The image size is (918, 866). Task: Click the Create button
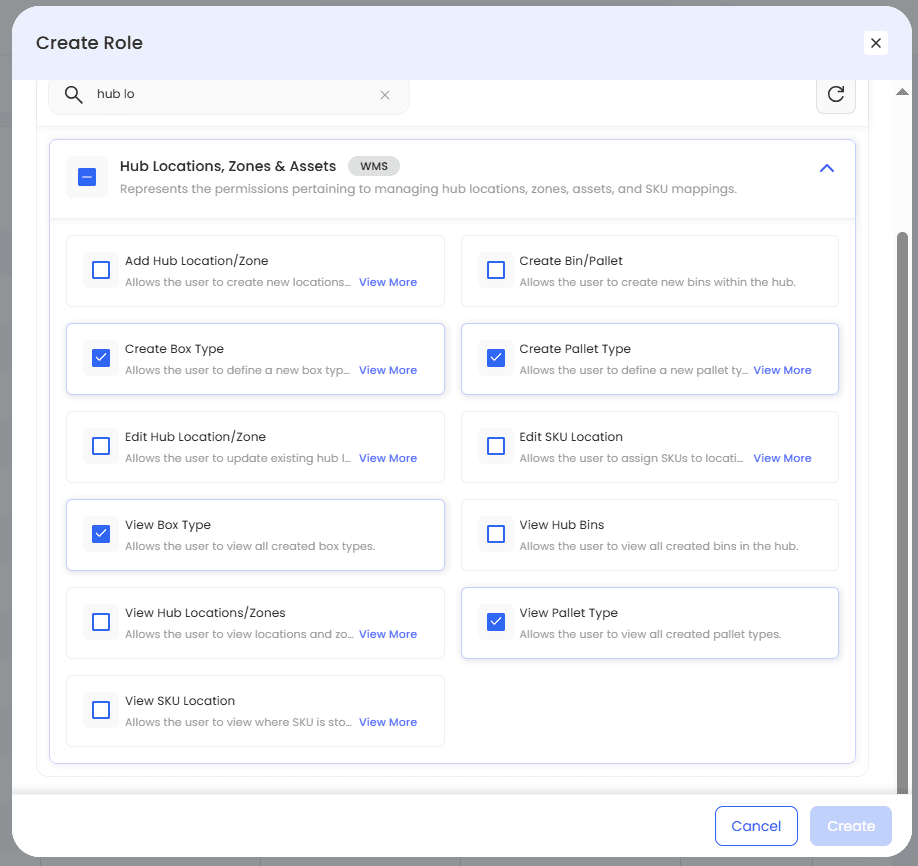tap(851, 826)
